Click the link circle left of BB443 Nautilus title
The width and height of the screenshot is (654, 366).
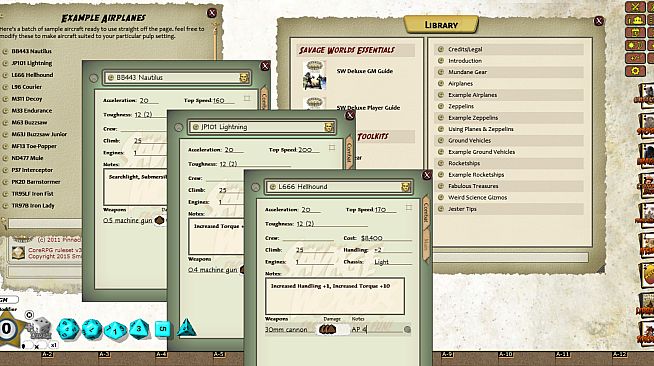[x=93, y=78]
